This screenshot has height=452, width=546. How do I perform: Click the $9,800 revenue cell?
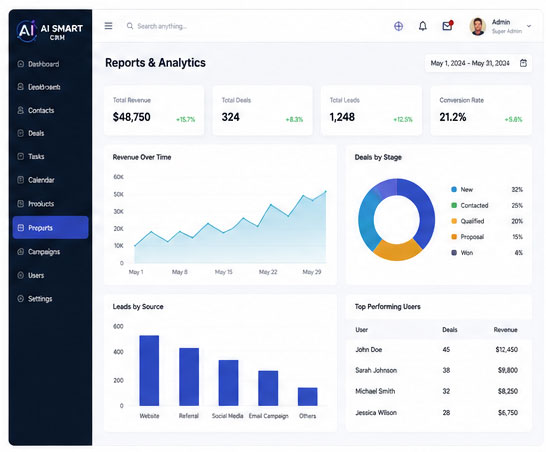pyautogui.click(x=508, y=370)
